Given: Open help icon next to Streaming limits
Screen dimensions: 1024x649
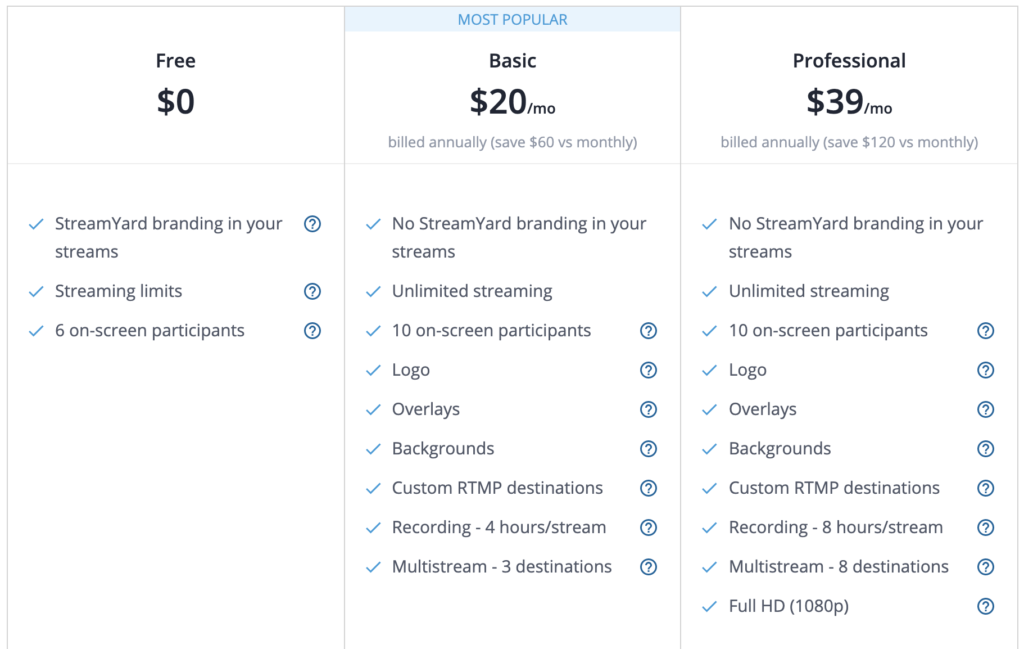Looking at the screenshot, I should coord(312,291).
